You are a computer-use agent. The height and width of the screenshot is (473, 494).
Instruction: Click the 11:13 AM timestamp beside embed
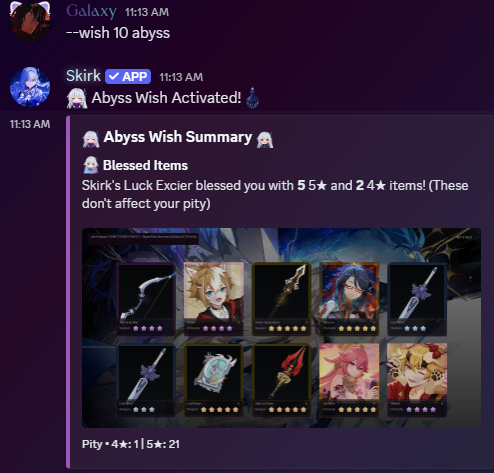pyautogui.click(x=30, y=124)
